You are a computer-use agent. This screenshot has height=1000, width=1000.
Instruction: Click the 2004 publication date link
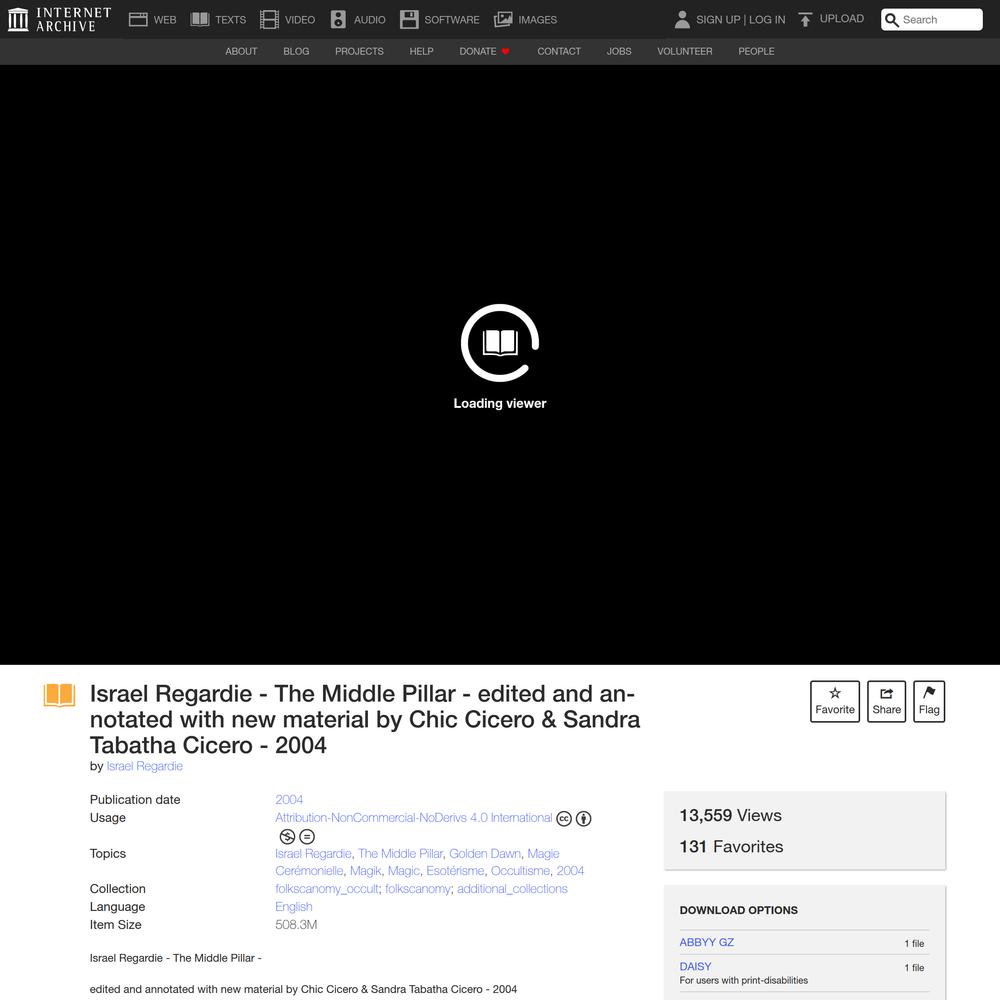tap(289, 800)
